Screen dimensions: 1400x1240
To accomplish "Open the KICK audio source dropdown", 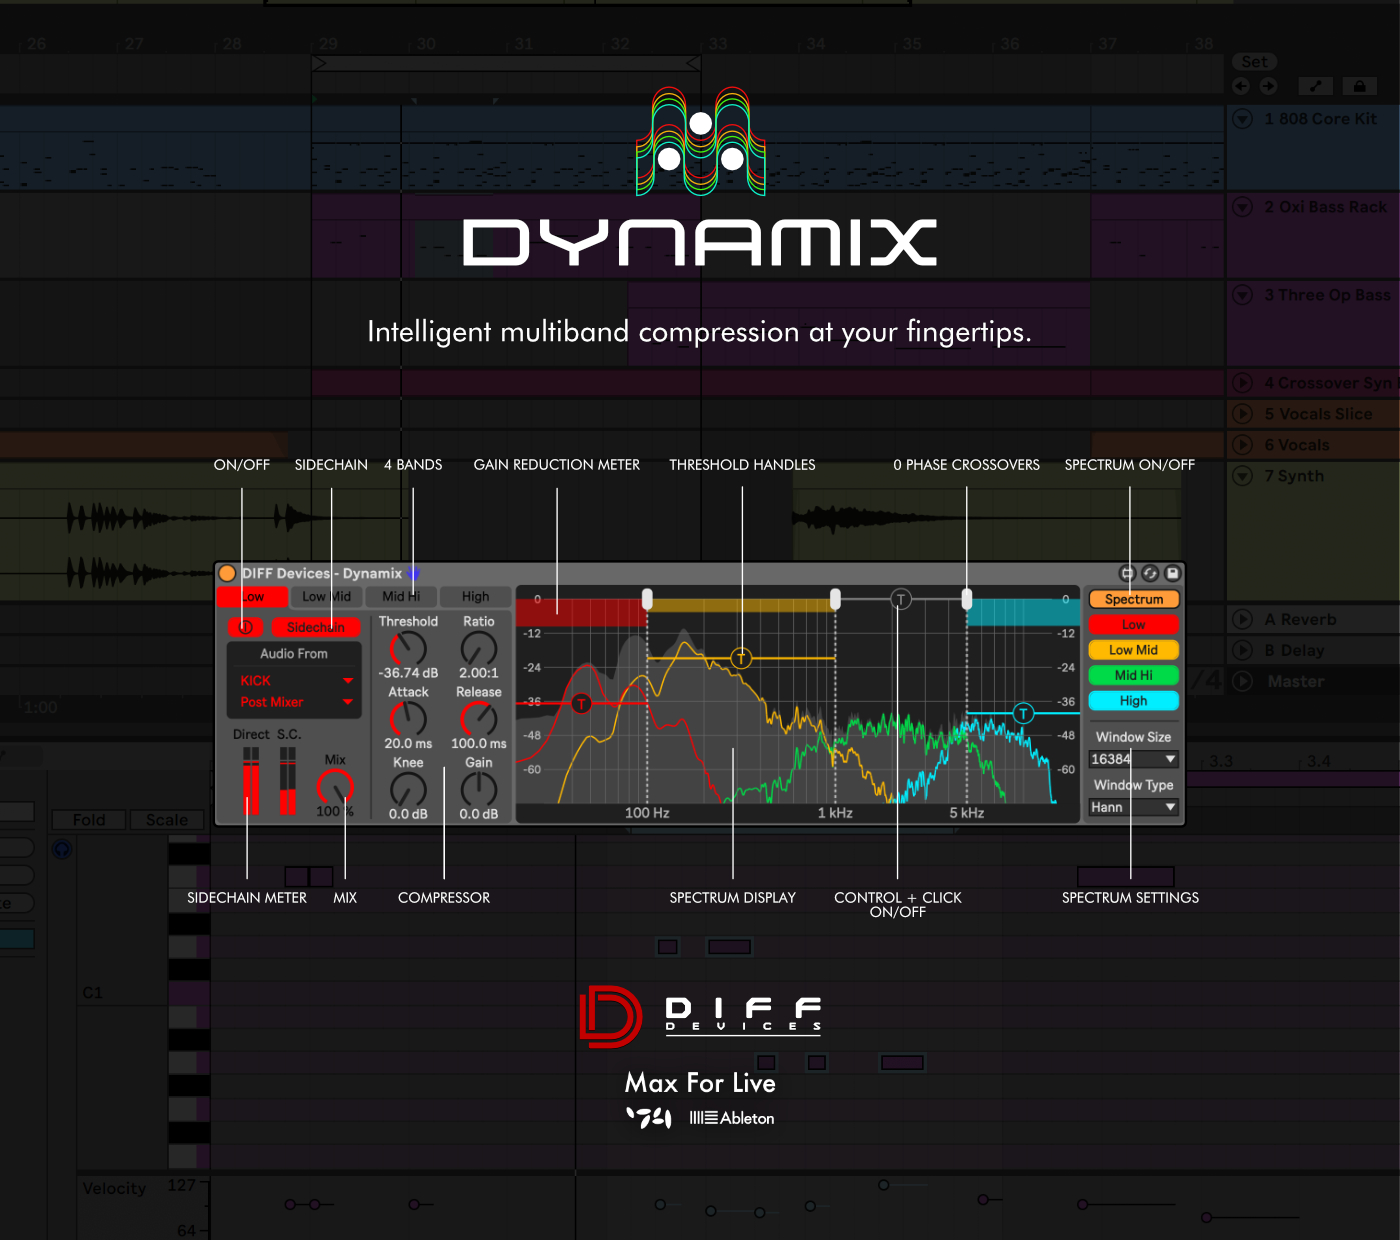I will pyautogui.click(x=294, y=680).
